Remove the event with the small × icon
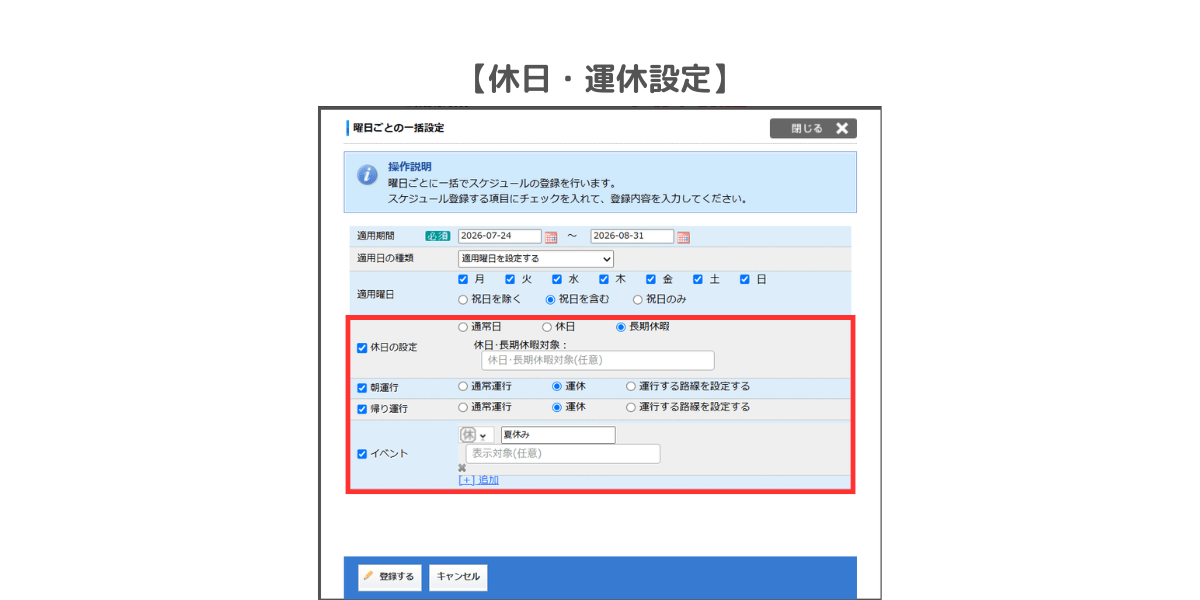This screenshot has height=600, width=1200. coord(462,468)
